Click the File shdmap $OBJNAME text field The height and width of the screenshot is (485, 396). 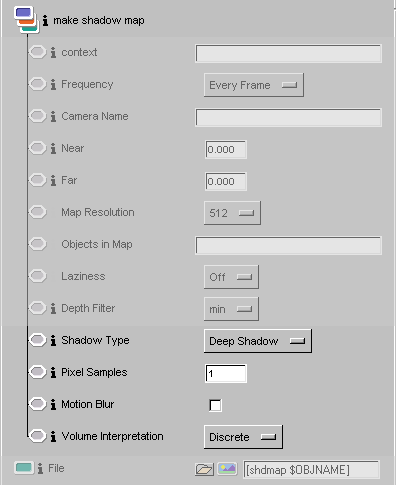coord(311,470)
